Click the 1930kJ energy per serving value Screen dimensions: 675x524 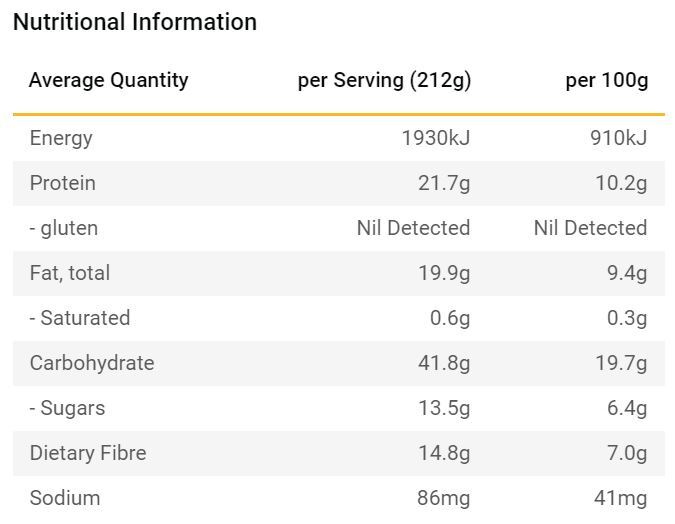point(435,138)
